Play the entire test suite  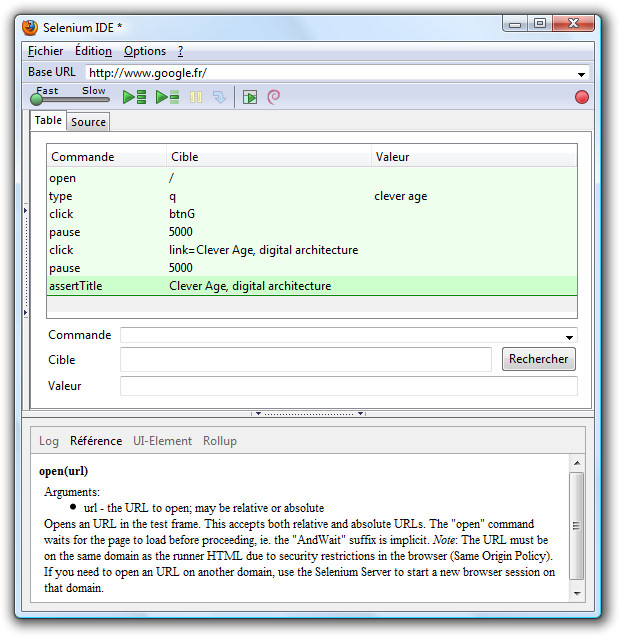pyautogui.click(x=134, y=98)
